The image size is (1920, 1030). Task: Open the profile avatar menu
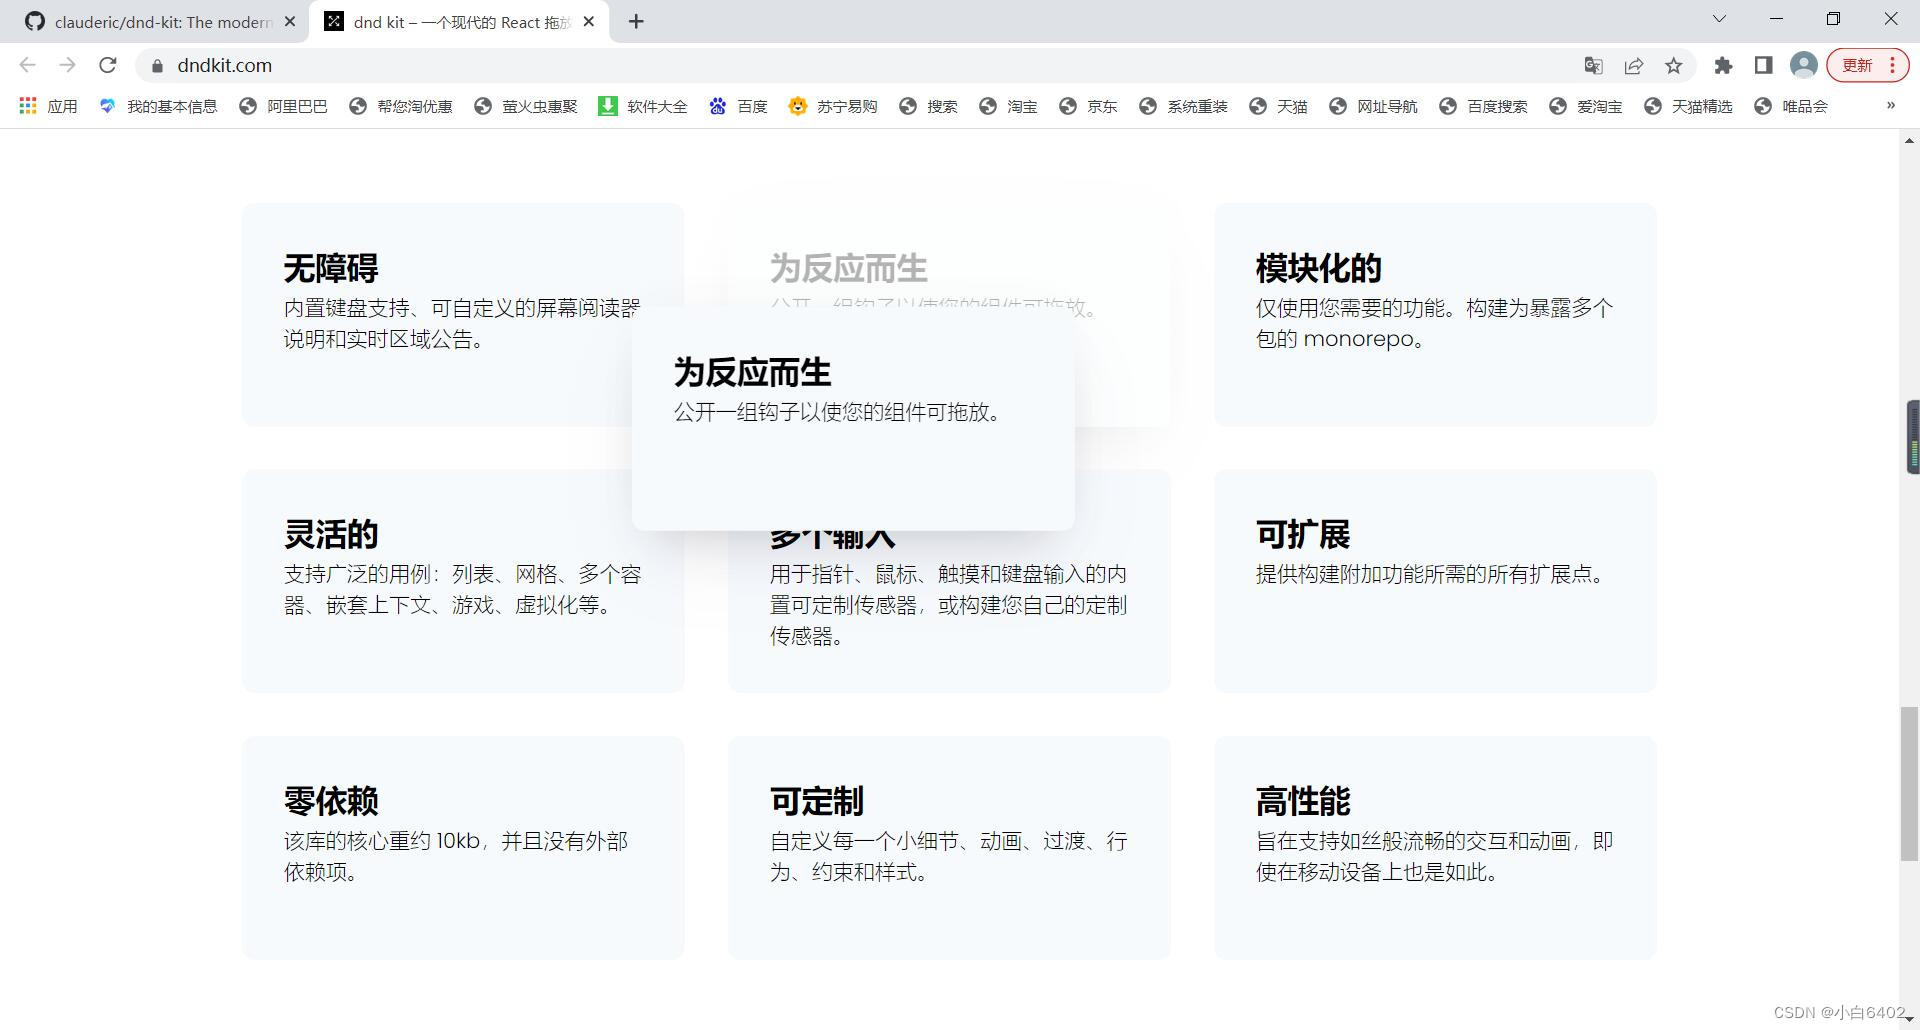(x=1804, y=66)
